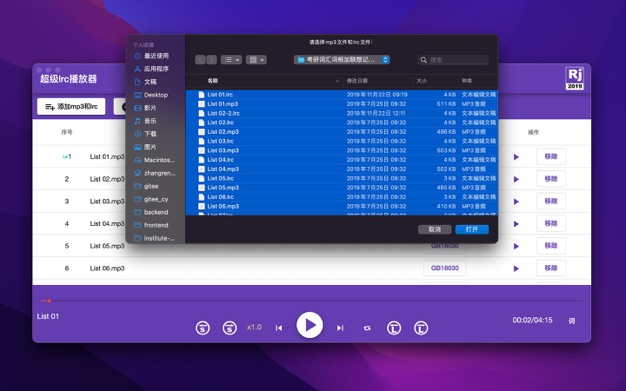This screenshot has width=626, height=391.
Task: Sort files by 修改日期 column header
Action: 357,81
